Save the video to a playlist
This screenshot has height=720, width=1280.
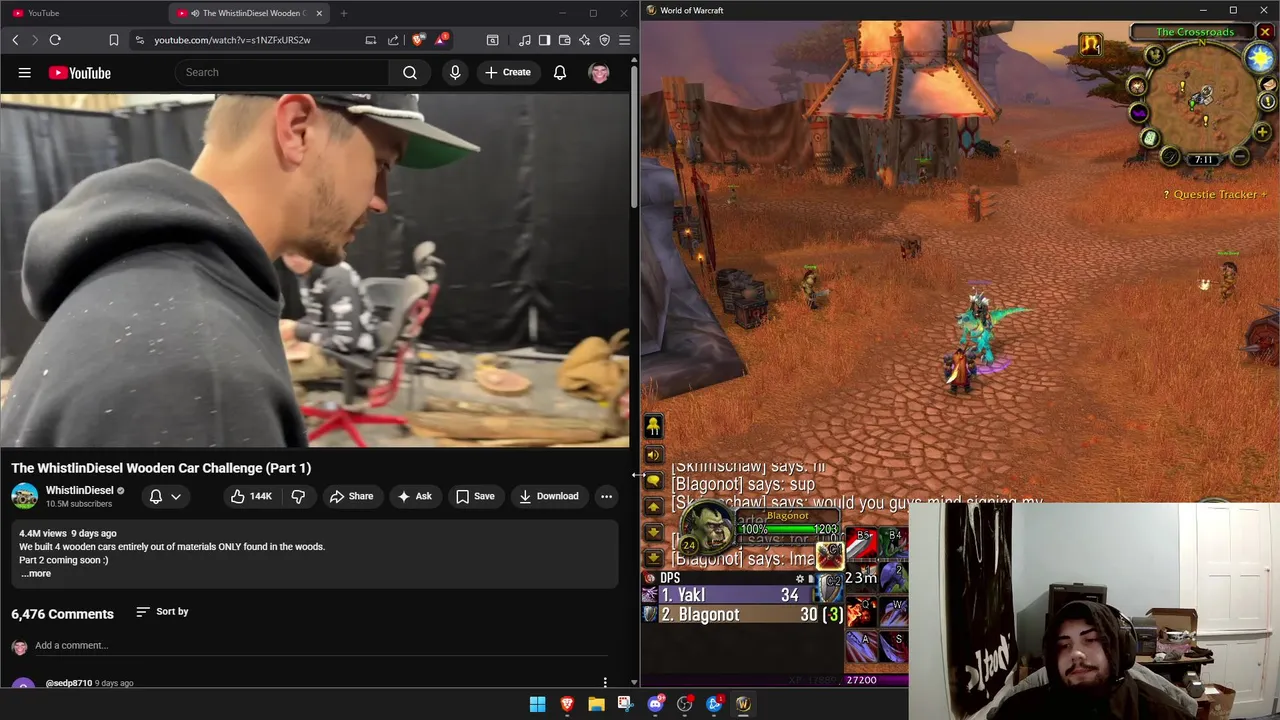(475, 496)
